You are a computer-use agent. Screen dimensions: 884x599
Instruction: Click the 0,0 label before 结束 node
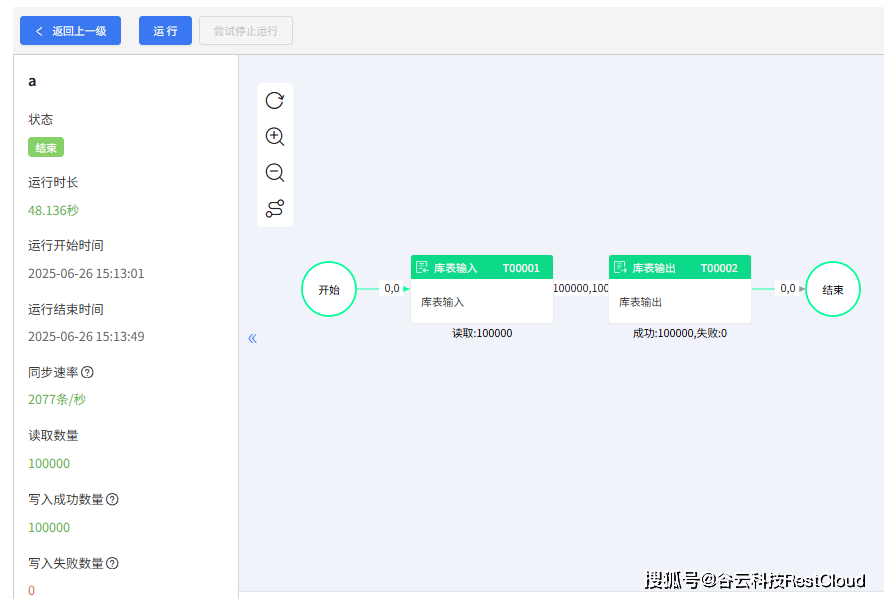click(x=788, y=288)
